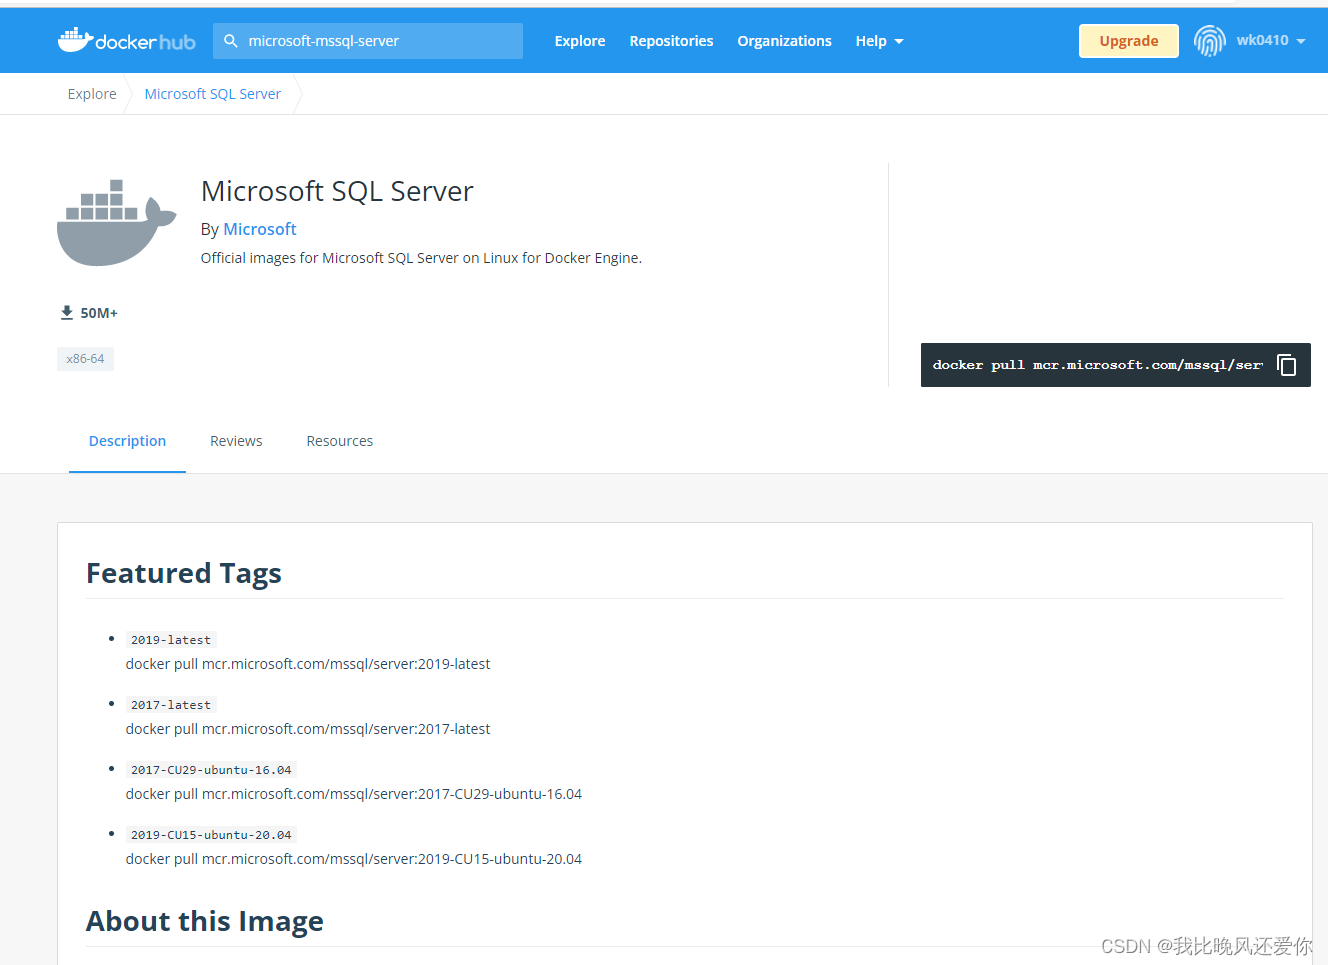Open the Help dropdown menu
The width and height of the screenshot is (1328, 965).
click(880, 41)
